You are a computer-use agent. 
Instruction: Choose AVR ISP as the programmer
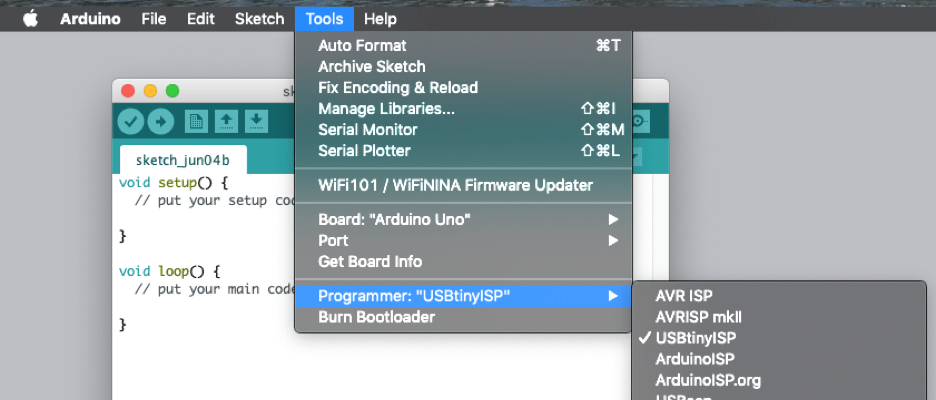[x=683, y=296]
